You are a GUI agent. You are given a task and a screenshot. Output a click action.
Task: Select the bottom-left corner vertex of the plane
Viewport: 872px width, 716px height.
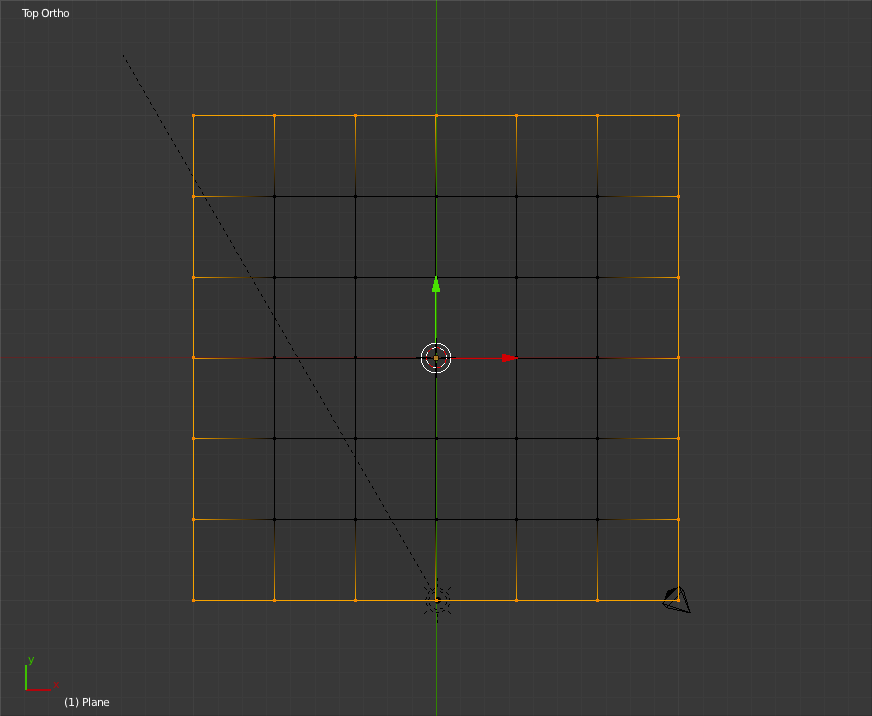(194, 600)
